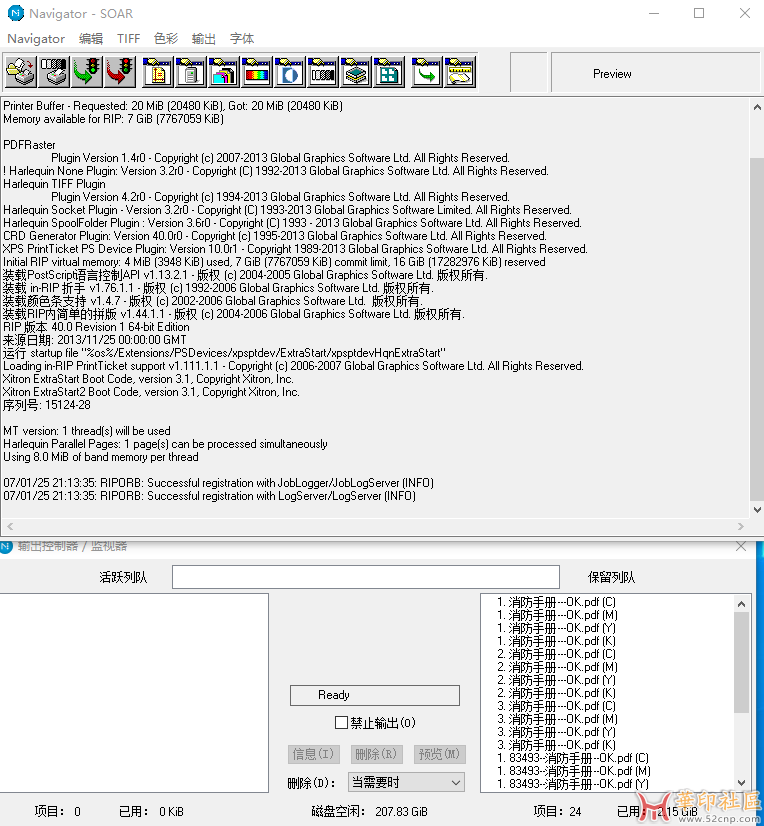Open the Separations Manager CMYK pages icon

(223, 72)
